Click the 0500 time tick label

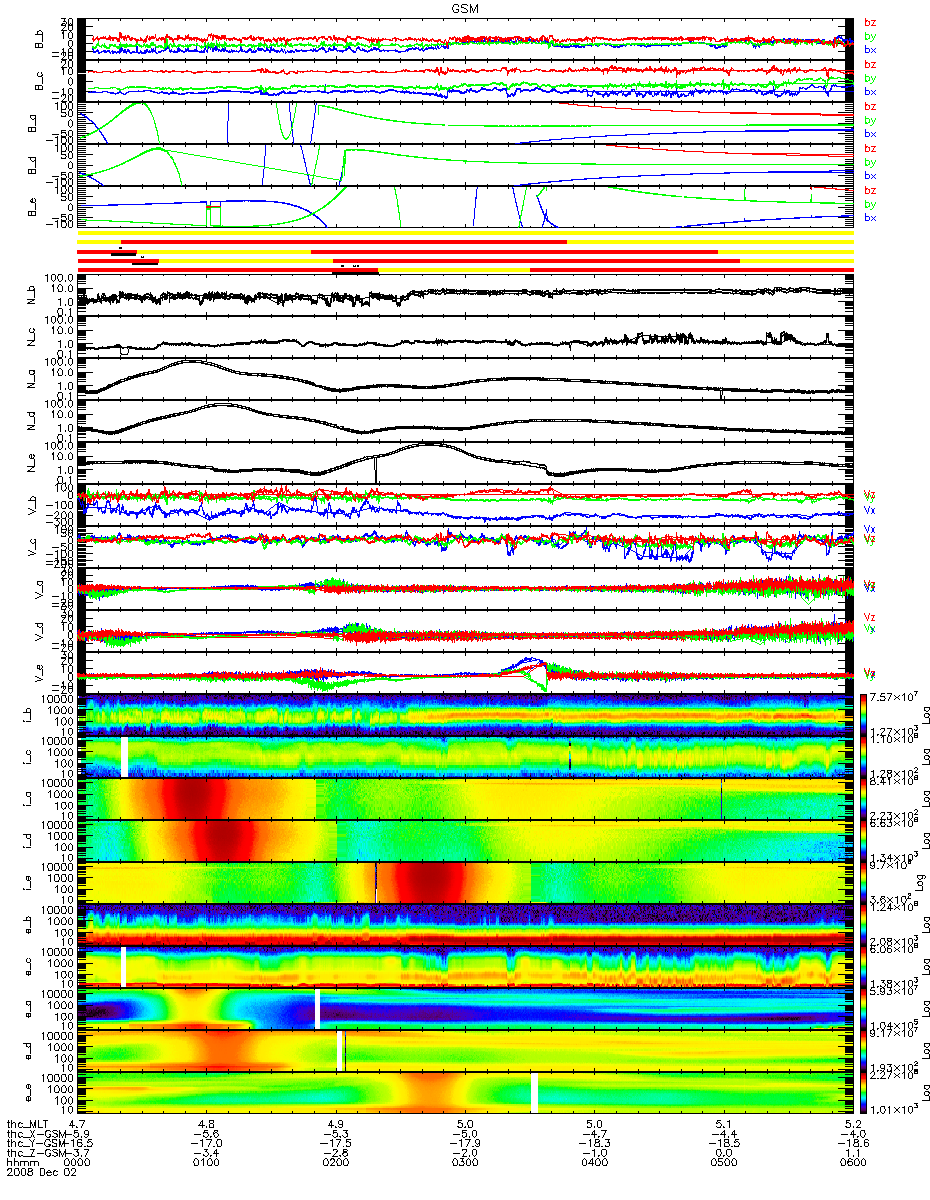(x=723, y=1163)
